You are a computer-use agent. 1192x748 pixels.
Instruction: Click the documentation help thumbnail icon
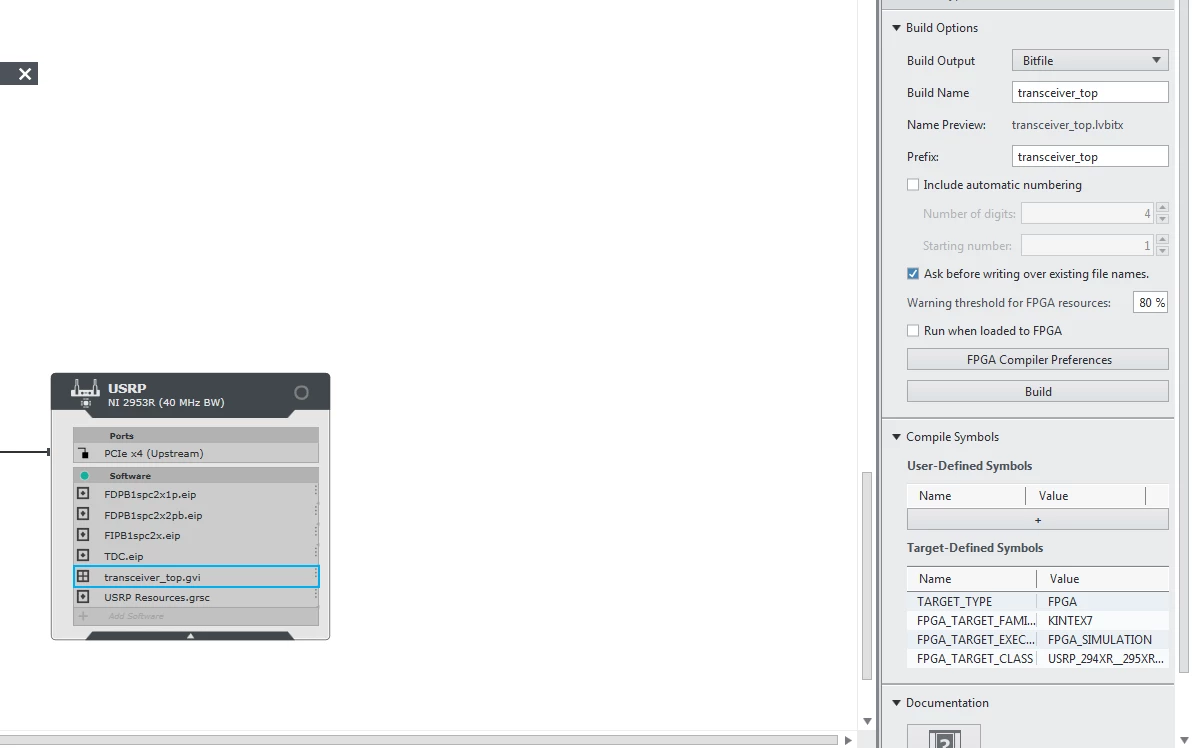[x=944, y=738]
